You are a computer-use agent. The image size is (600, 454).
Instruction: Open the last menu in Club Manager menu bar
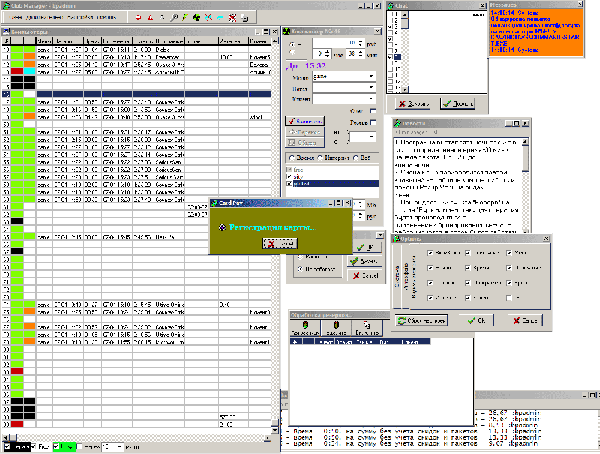[x=105, y=17]
